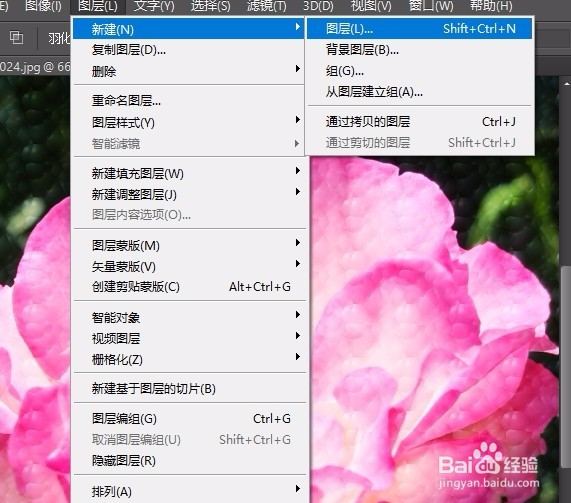Open the 视图(V) menu
Screen dimensions: 571x503
point(371,6)
